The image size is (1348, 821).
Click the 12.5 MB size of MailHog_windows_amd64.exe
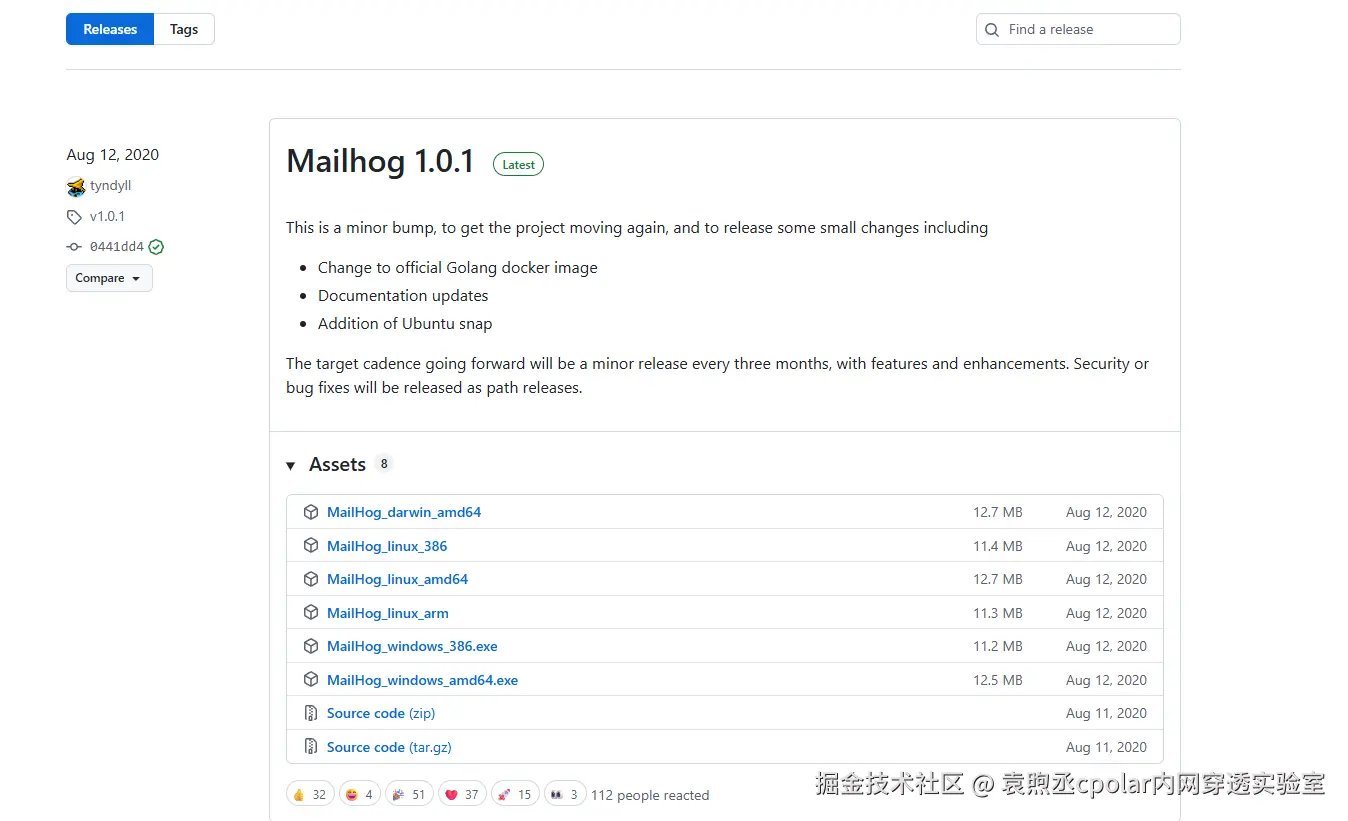pyautogui.click(x=998, y=680)
